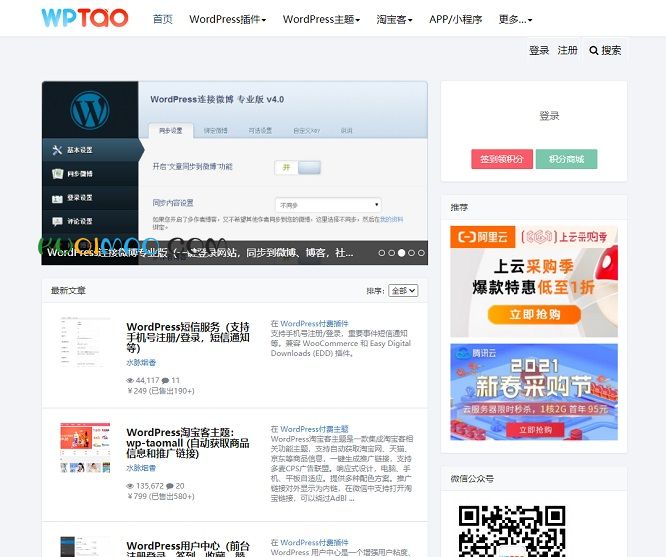Click the WeChat QR code image
Viewport: 666px width, 557px height.
[x=512, y=531]
